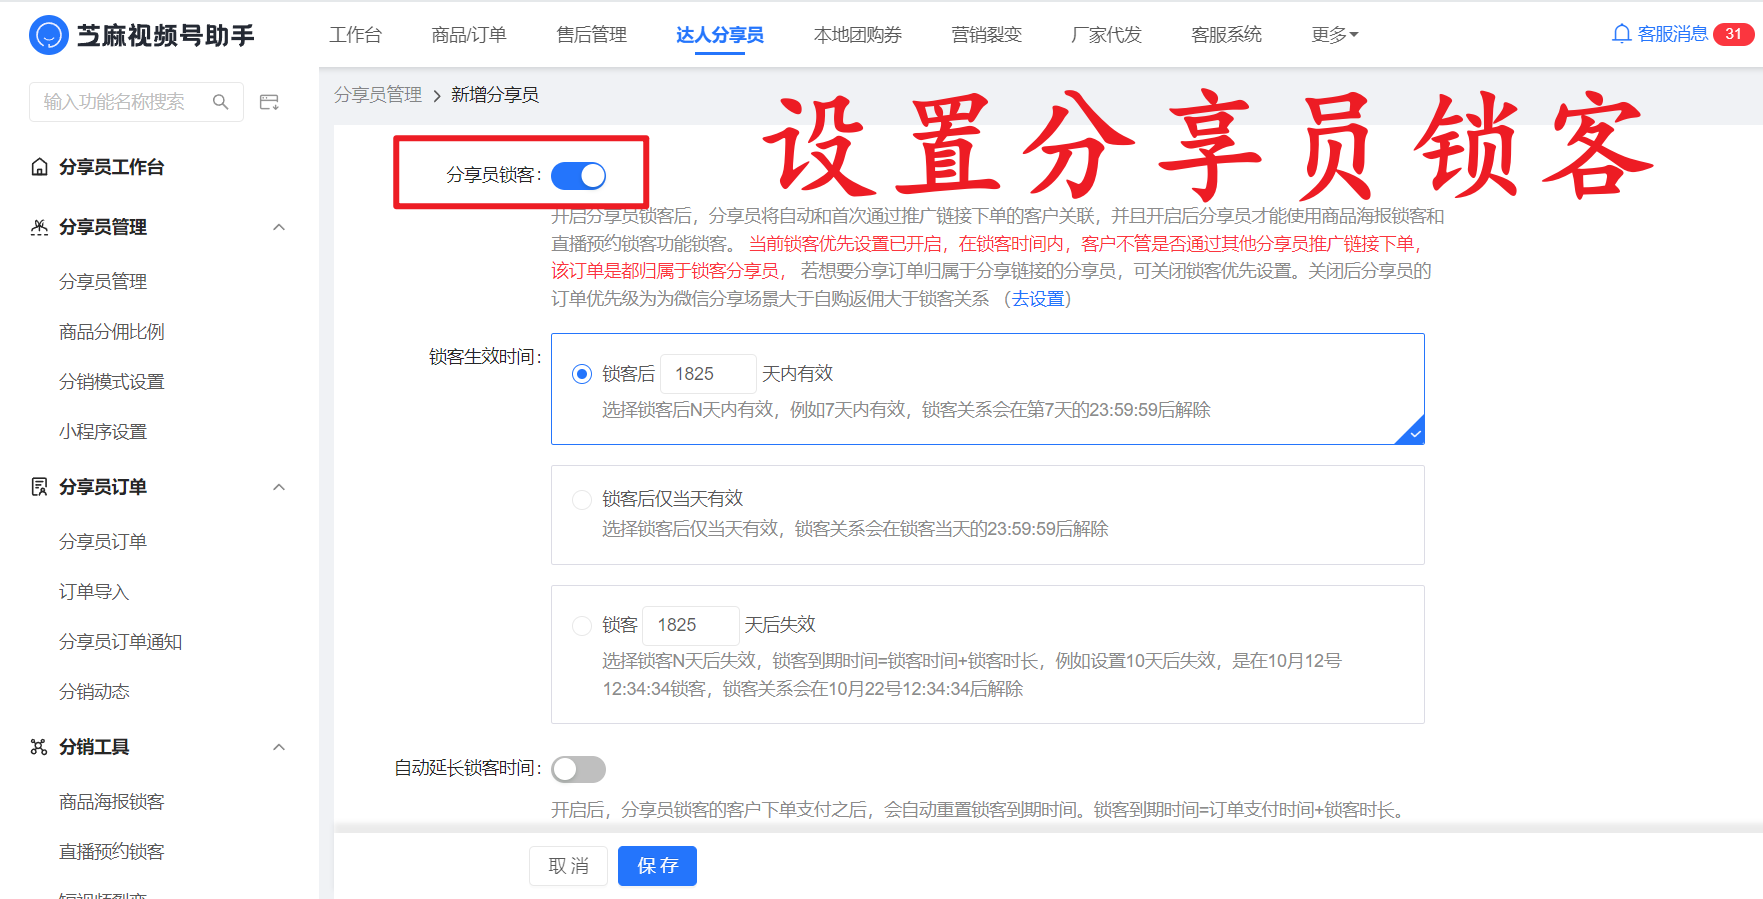Select the 达人分享员 tab

coord(720,35)
